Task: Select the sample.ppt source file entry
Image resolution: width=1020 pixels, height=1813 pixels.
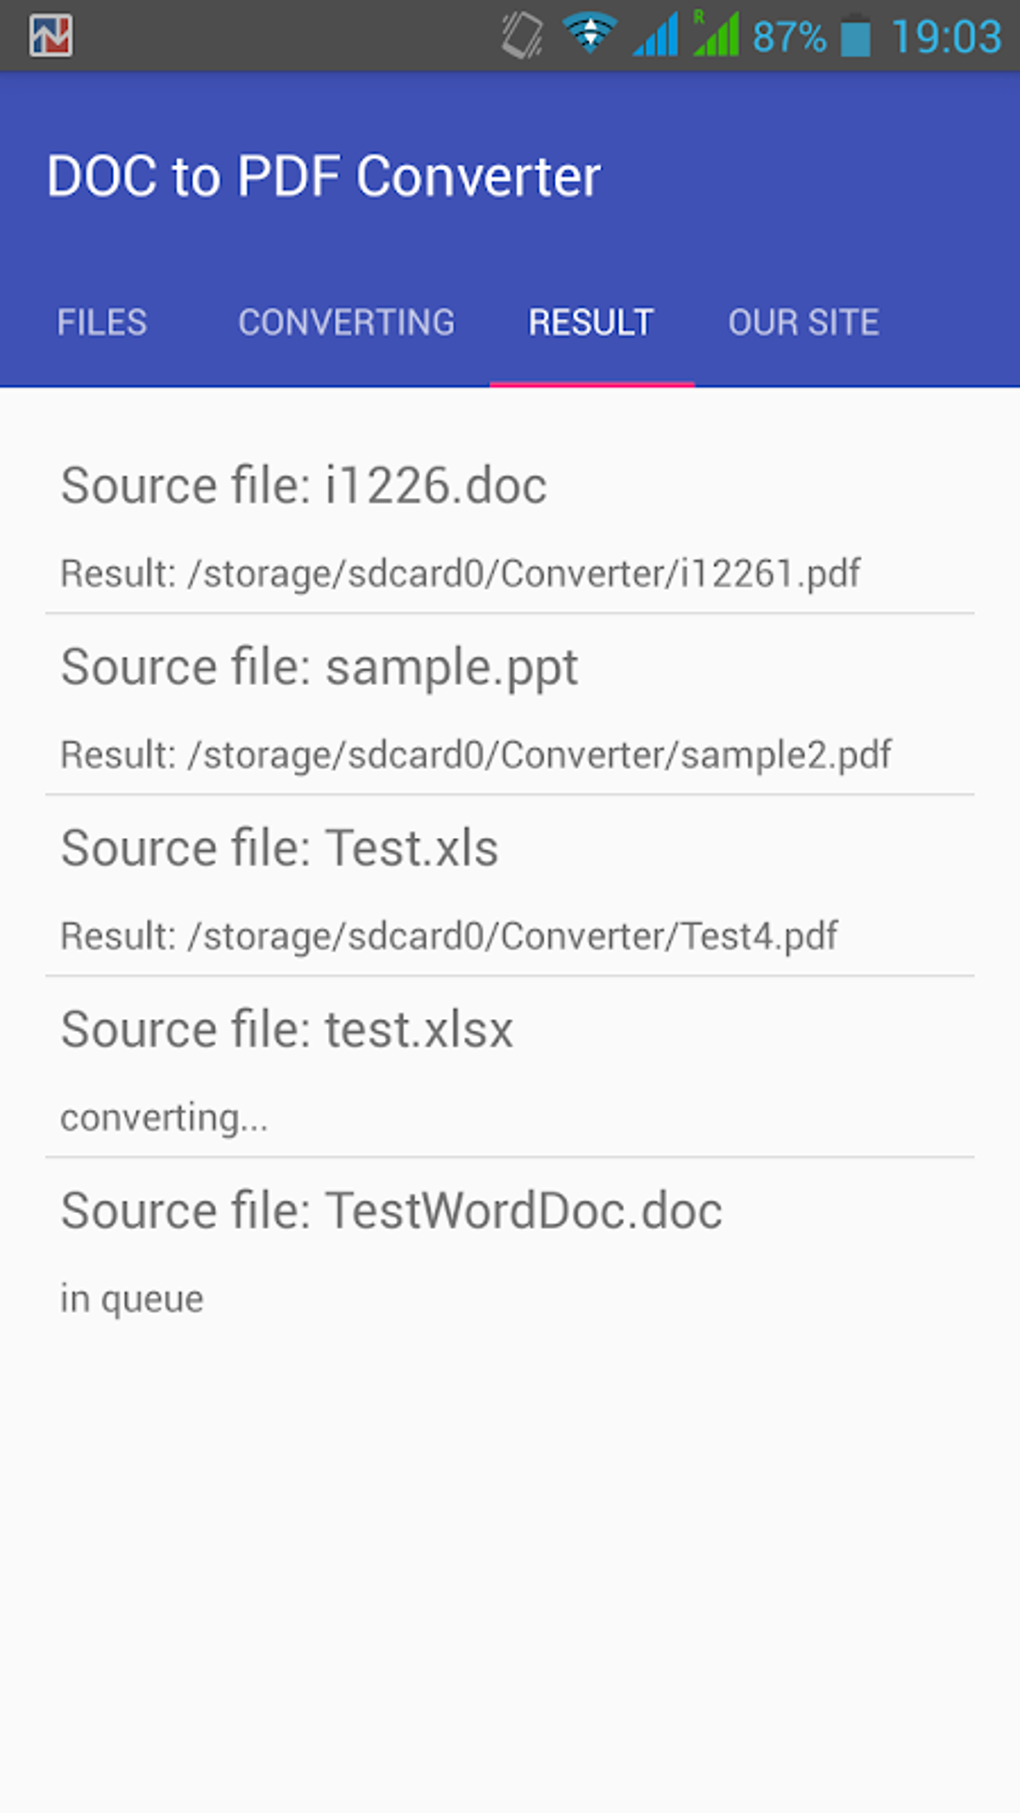Action: (320, 667)
